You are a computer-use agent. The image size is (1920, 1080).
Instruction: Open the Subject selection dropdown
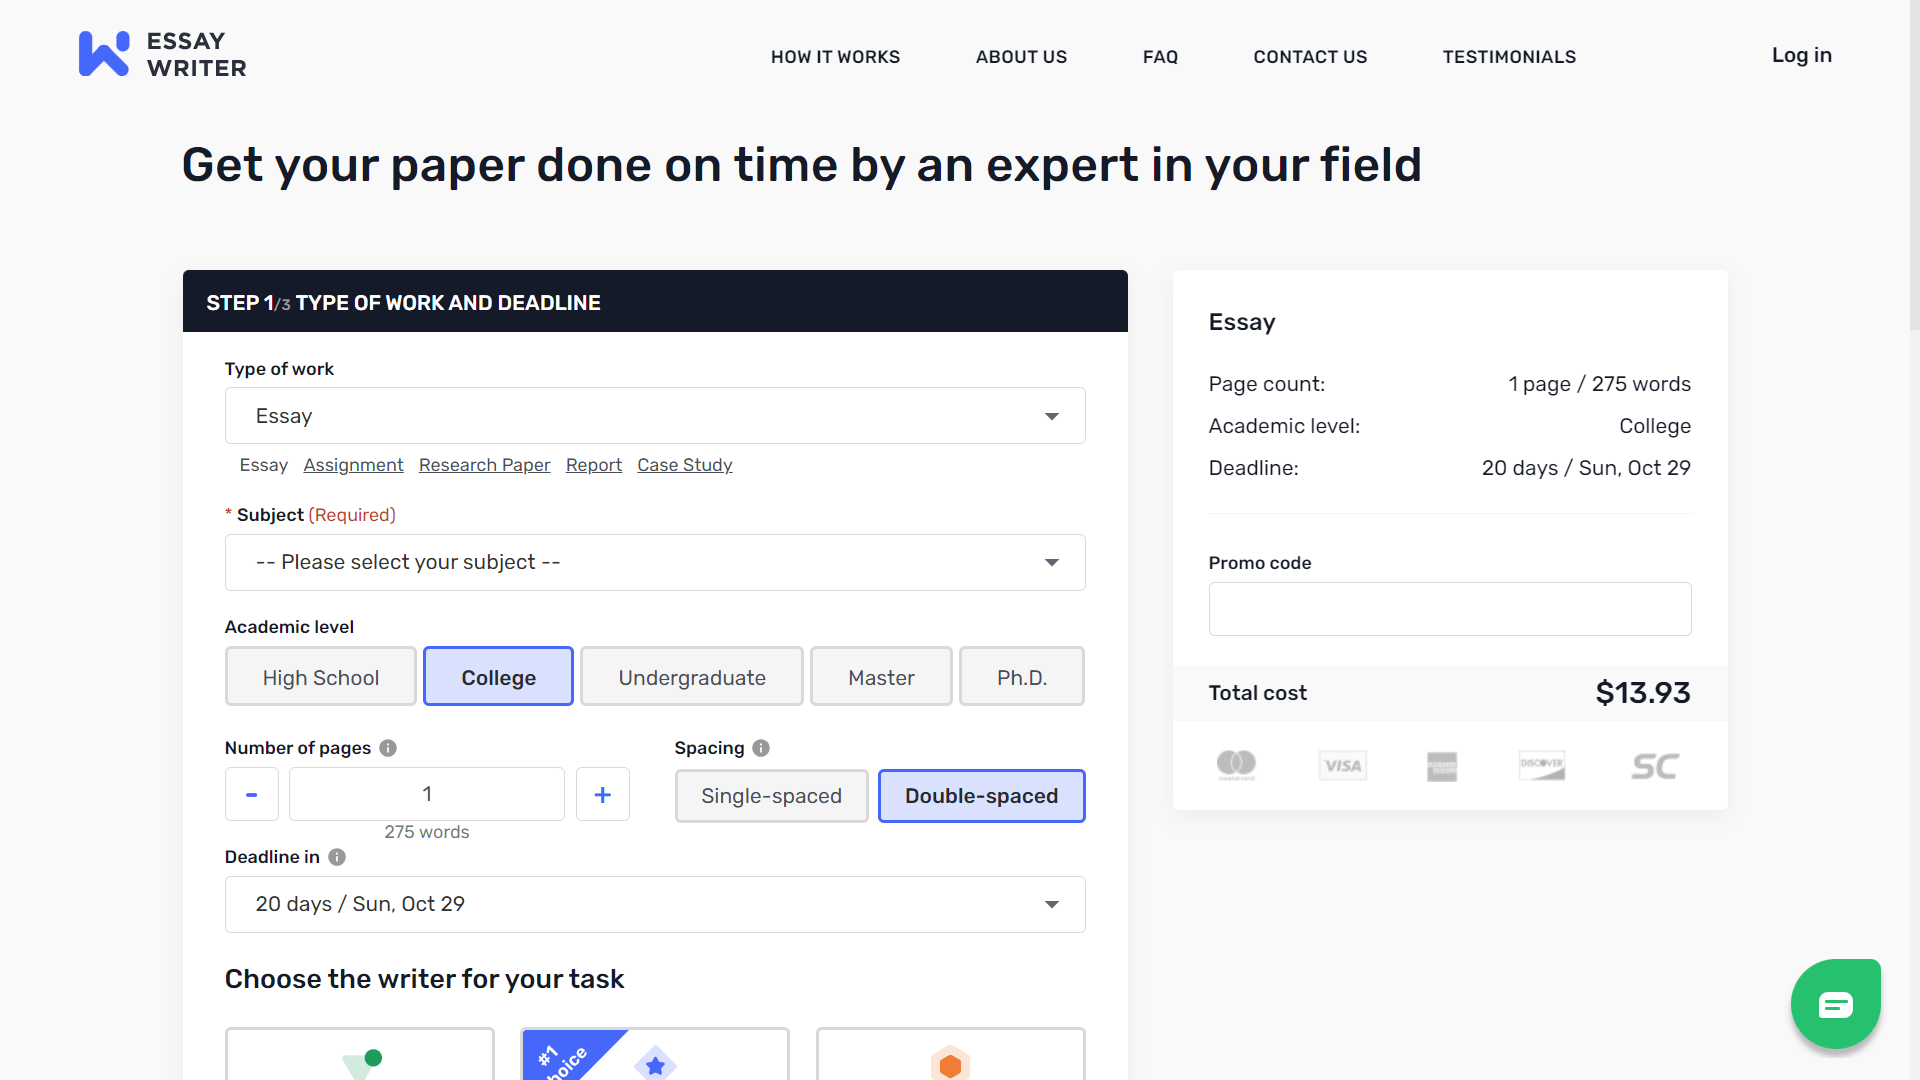click(x=654, y=562)
